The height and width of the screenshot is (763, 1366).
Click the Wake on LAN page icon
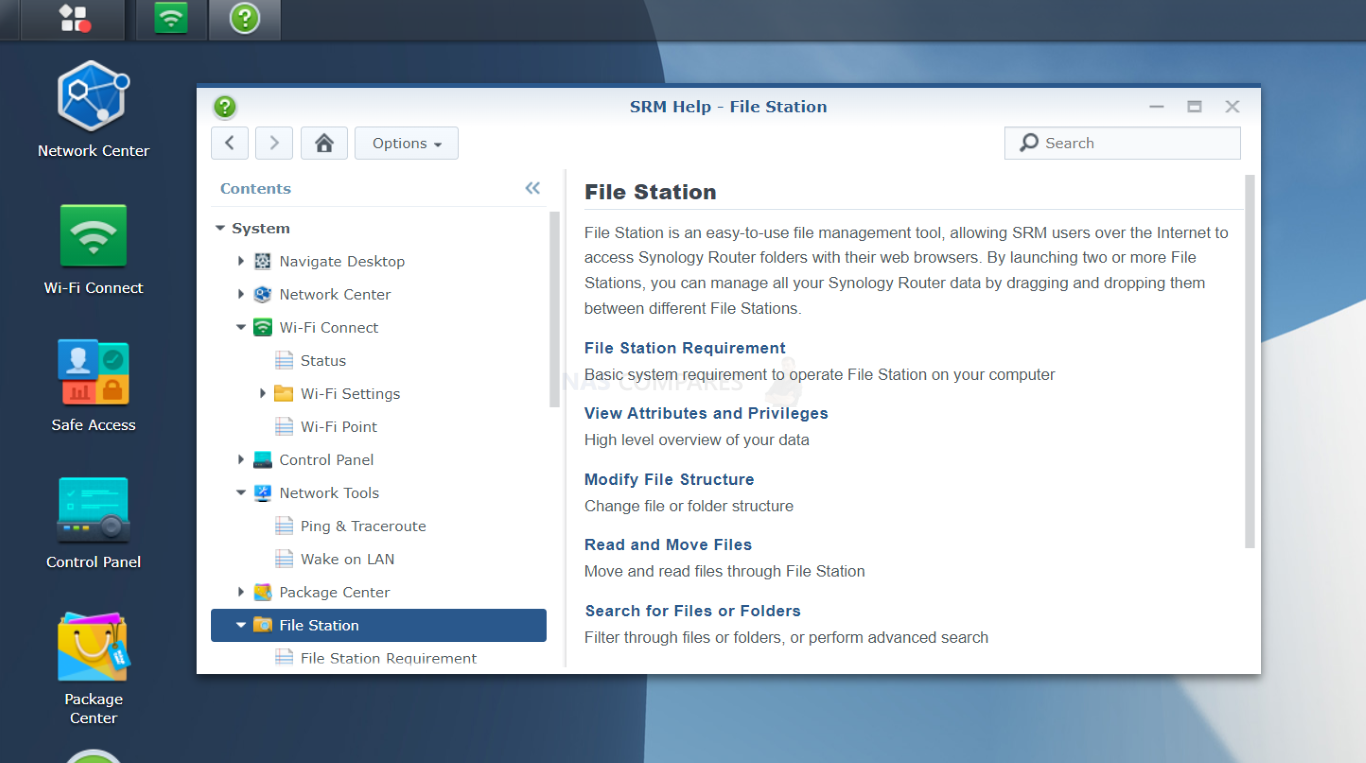[x=284, y=559]
